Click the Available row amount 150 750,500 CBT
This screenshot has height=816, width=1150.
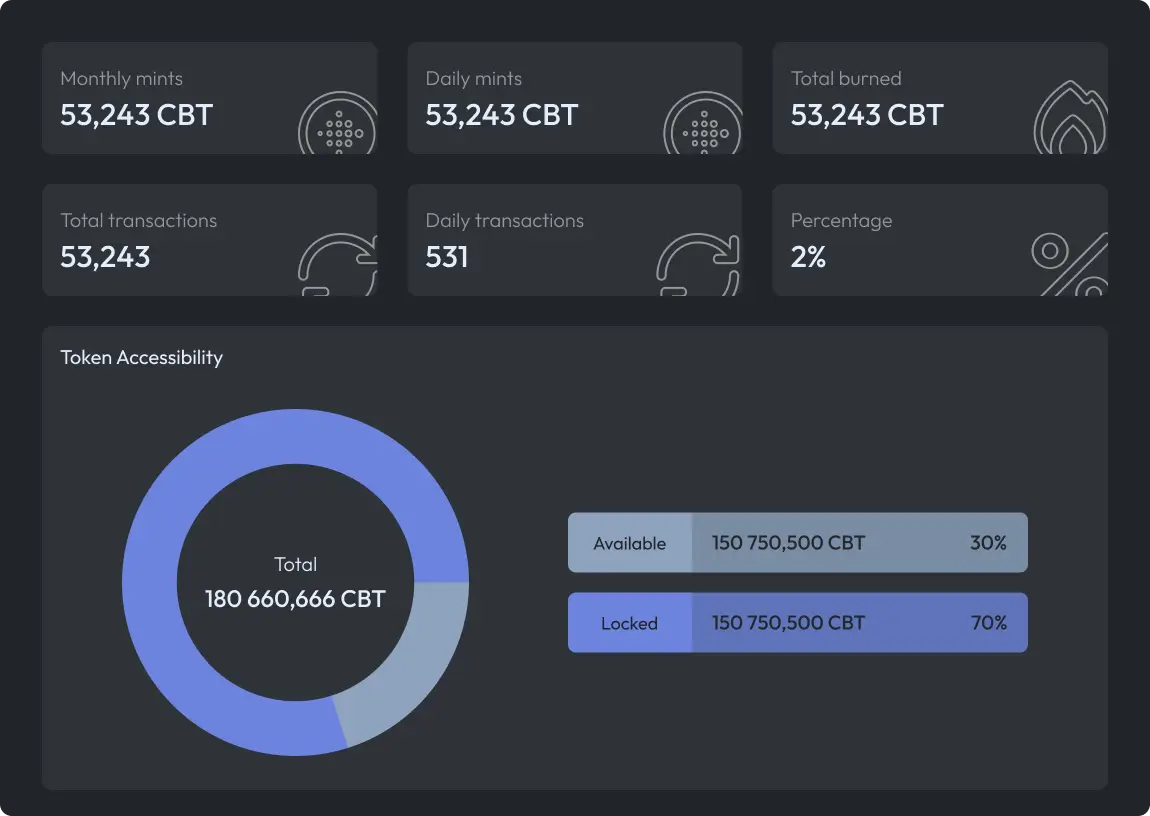click(788, 543)
